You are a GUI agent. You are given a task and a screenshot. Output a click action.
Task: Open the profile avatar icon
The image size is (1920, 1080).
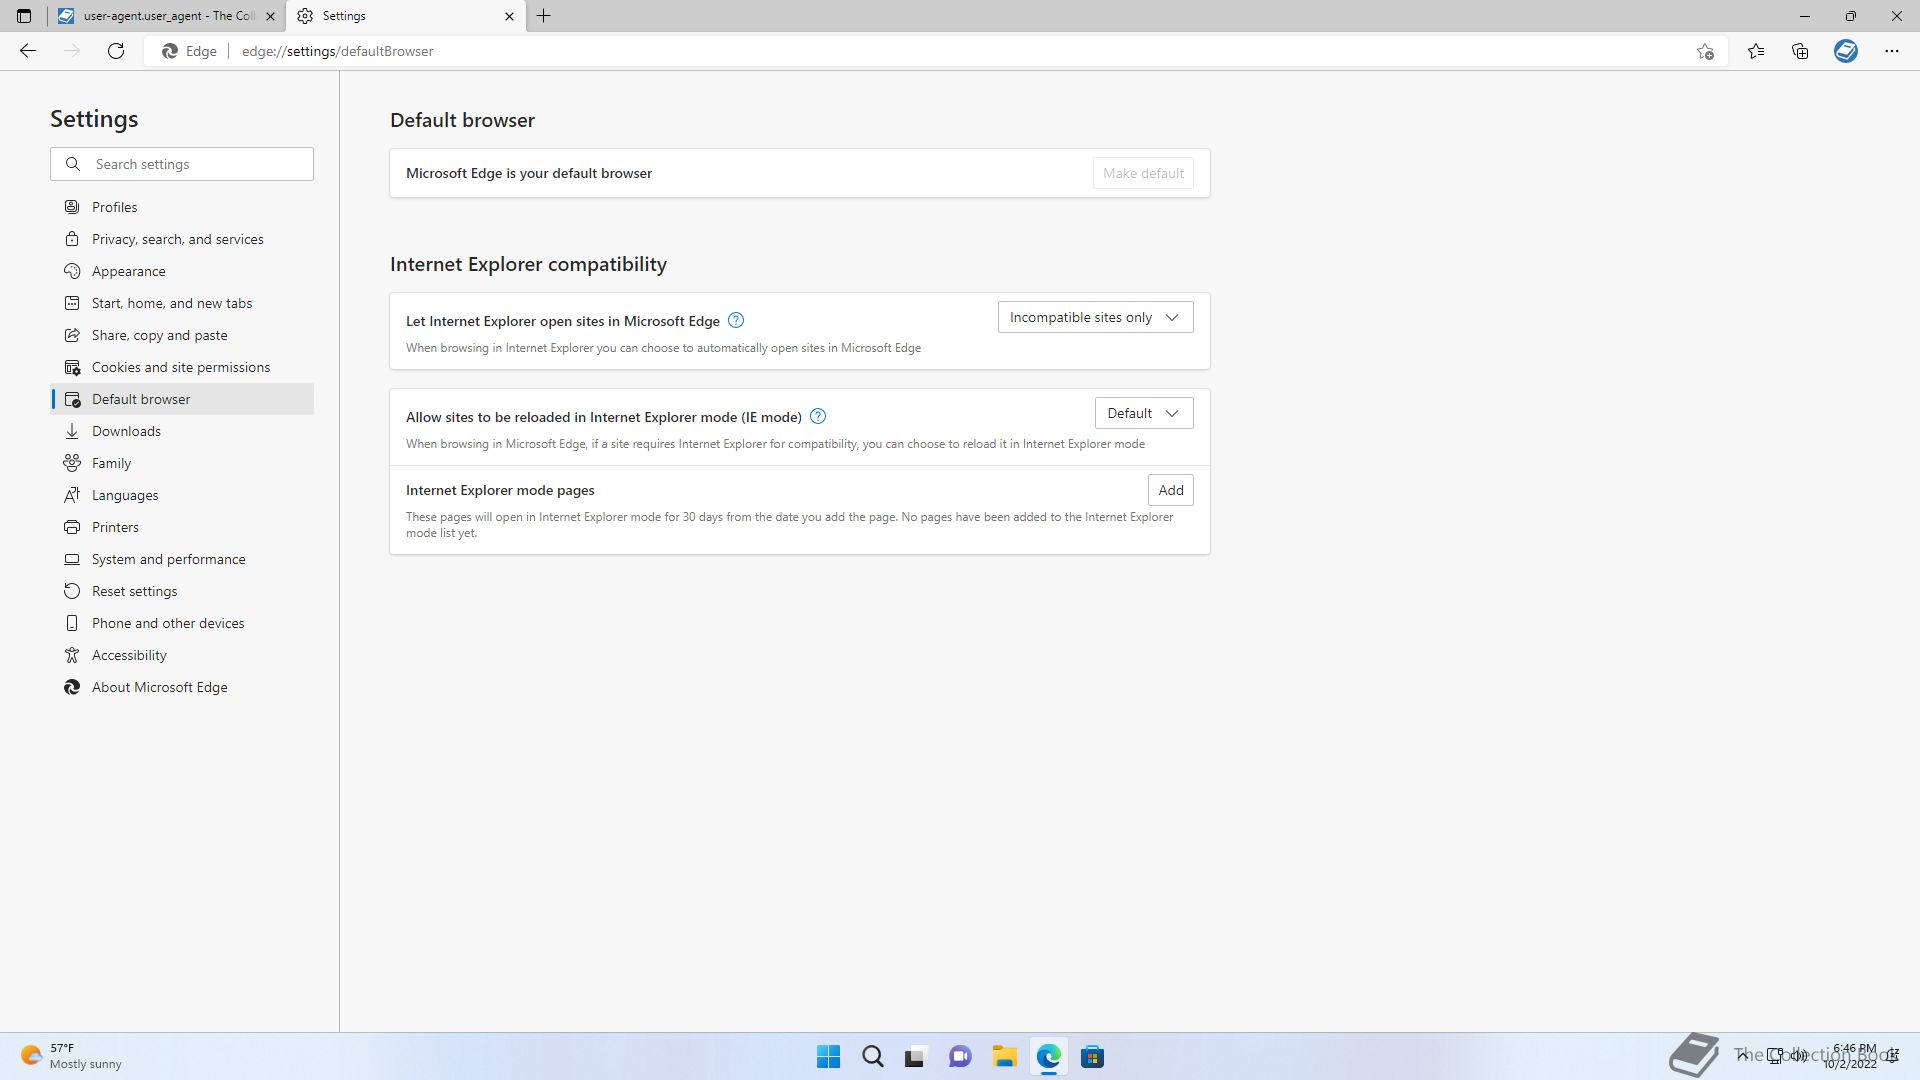[x=1846, y=51]
